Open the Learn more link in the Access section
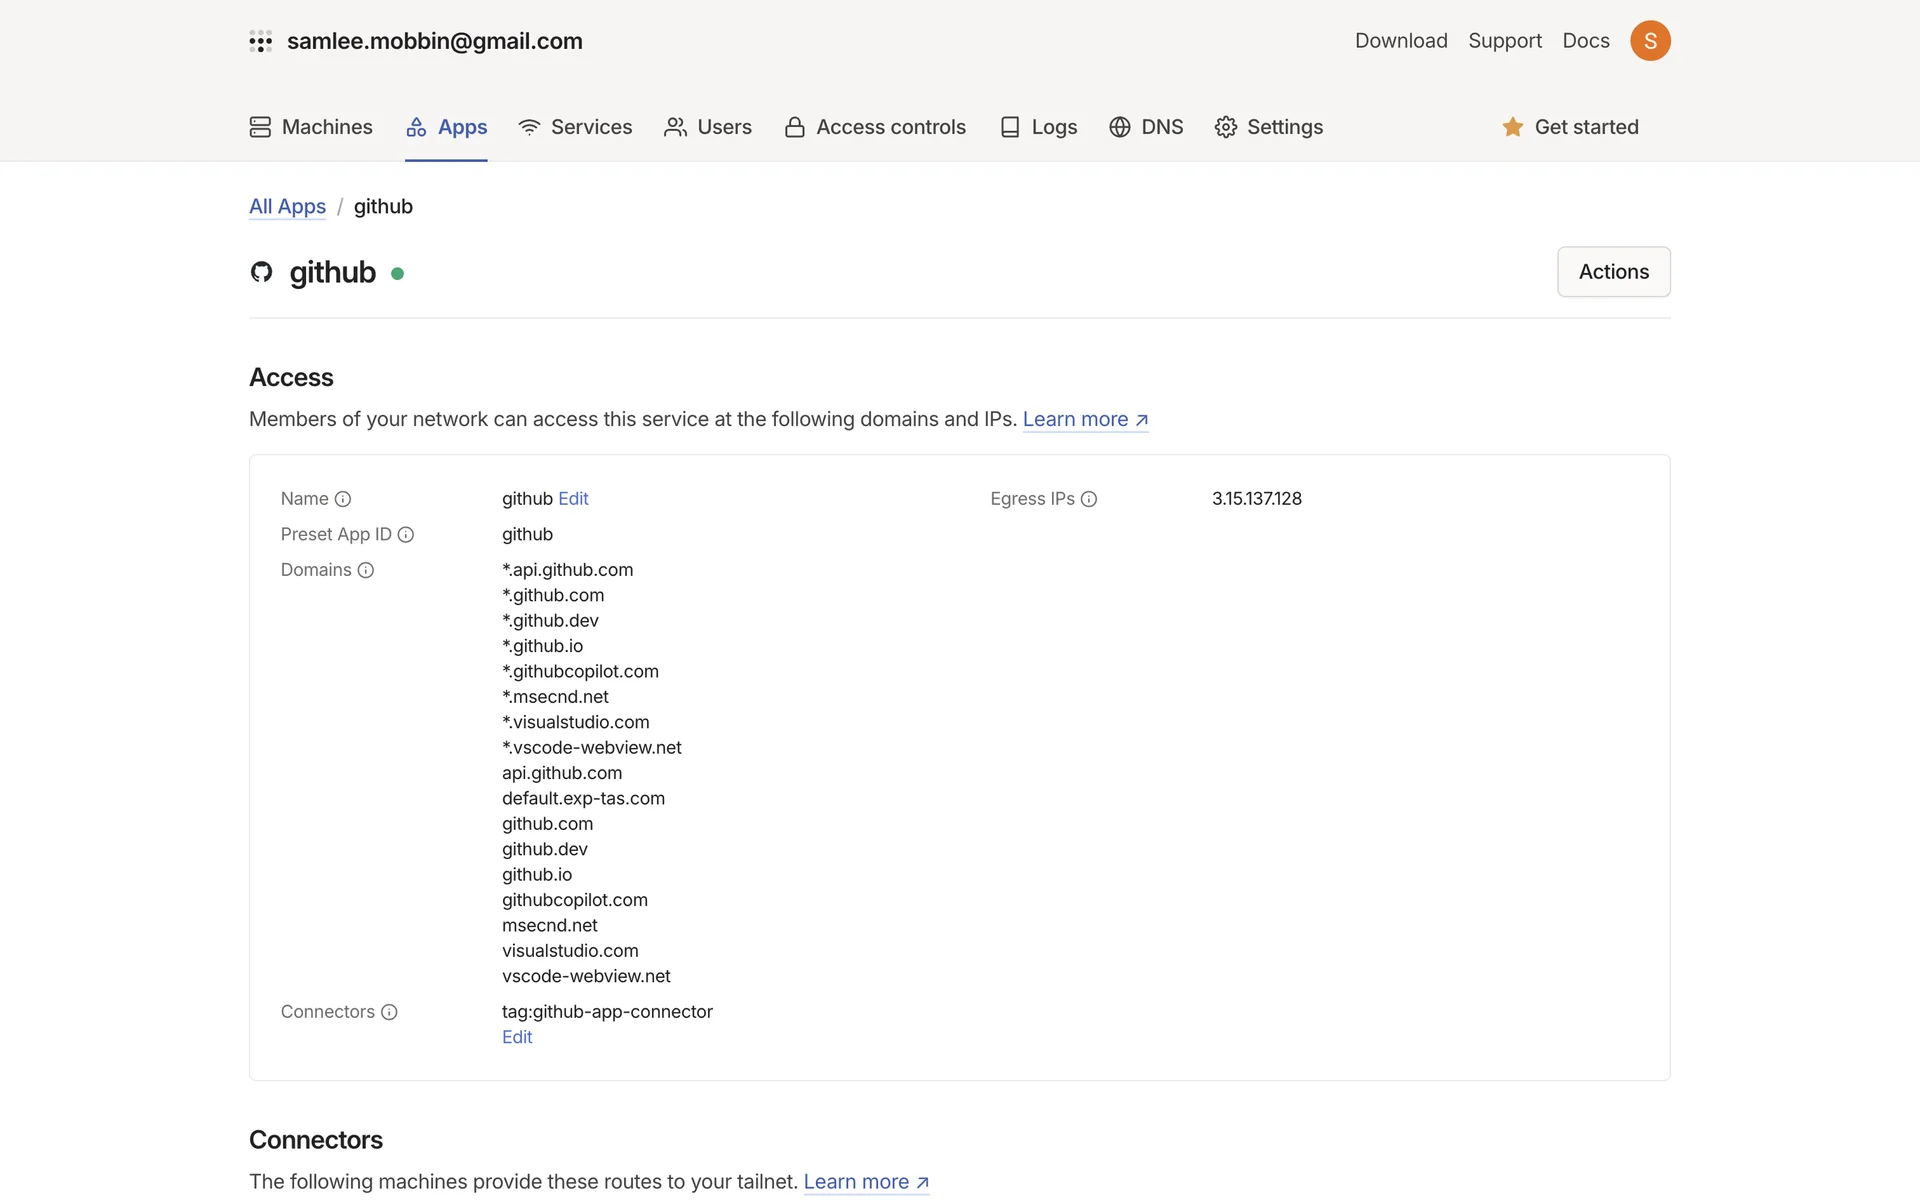This screenshot has height=1200, width=1920. tap(1085, 419)
